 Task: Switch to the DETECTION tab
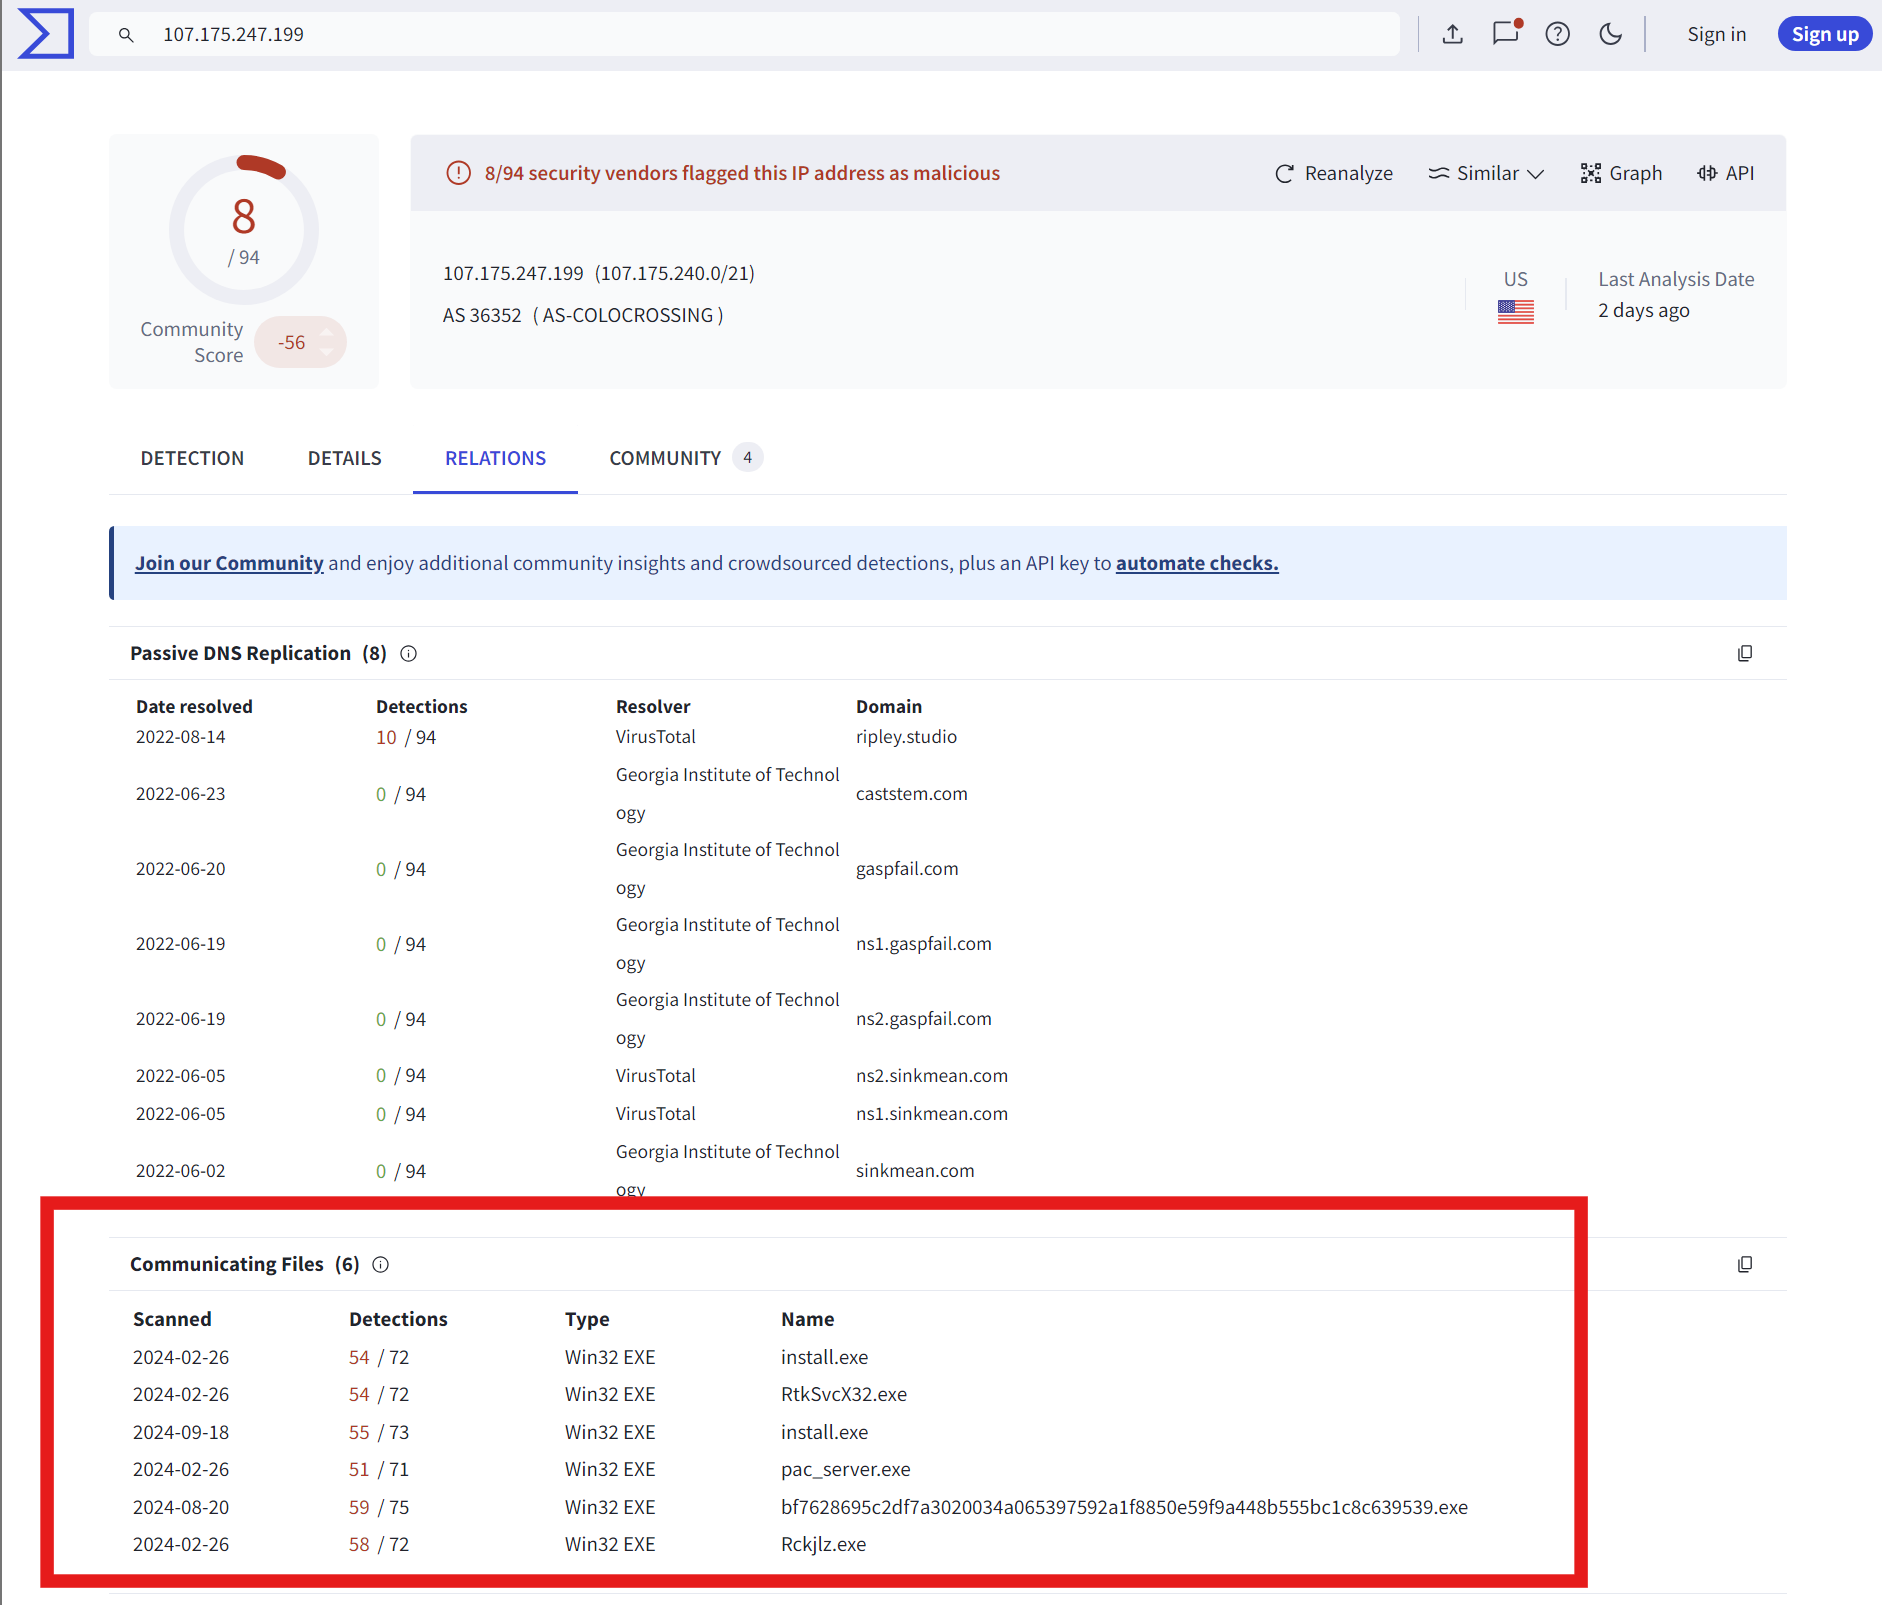[192, 458]
